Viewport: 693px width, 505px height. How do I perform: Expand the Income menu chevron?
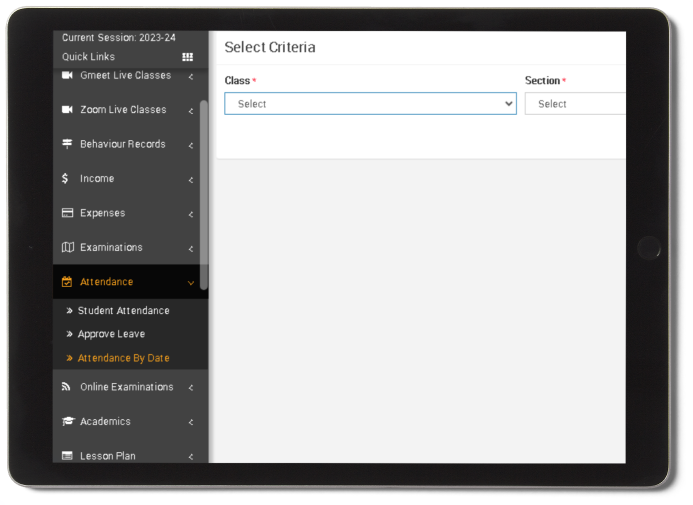(191, 180)
